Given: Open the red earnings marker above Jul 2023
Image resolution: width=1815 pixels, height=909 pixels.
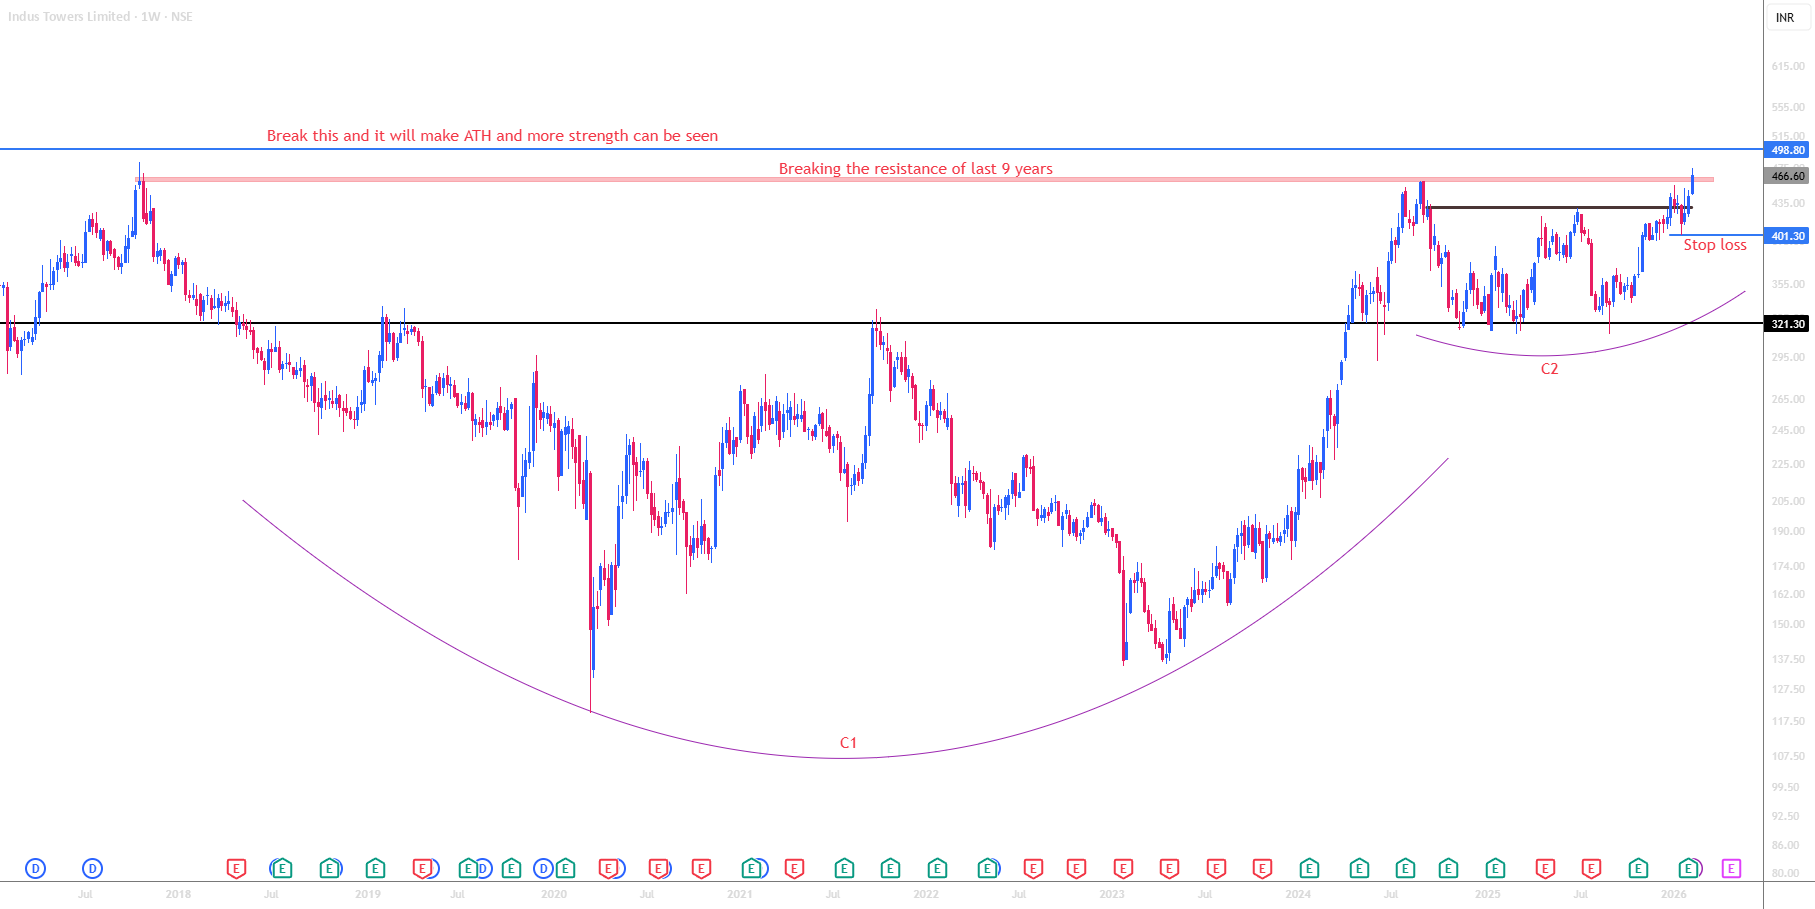Looking at the screenshot, I should tap(1216, 869).
